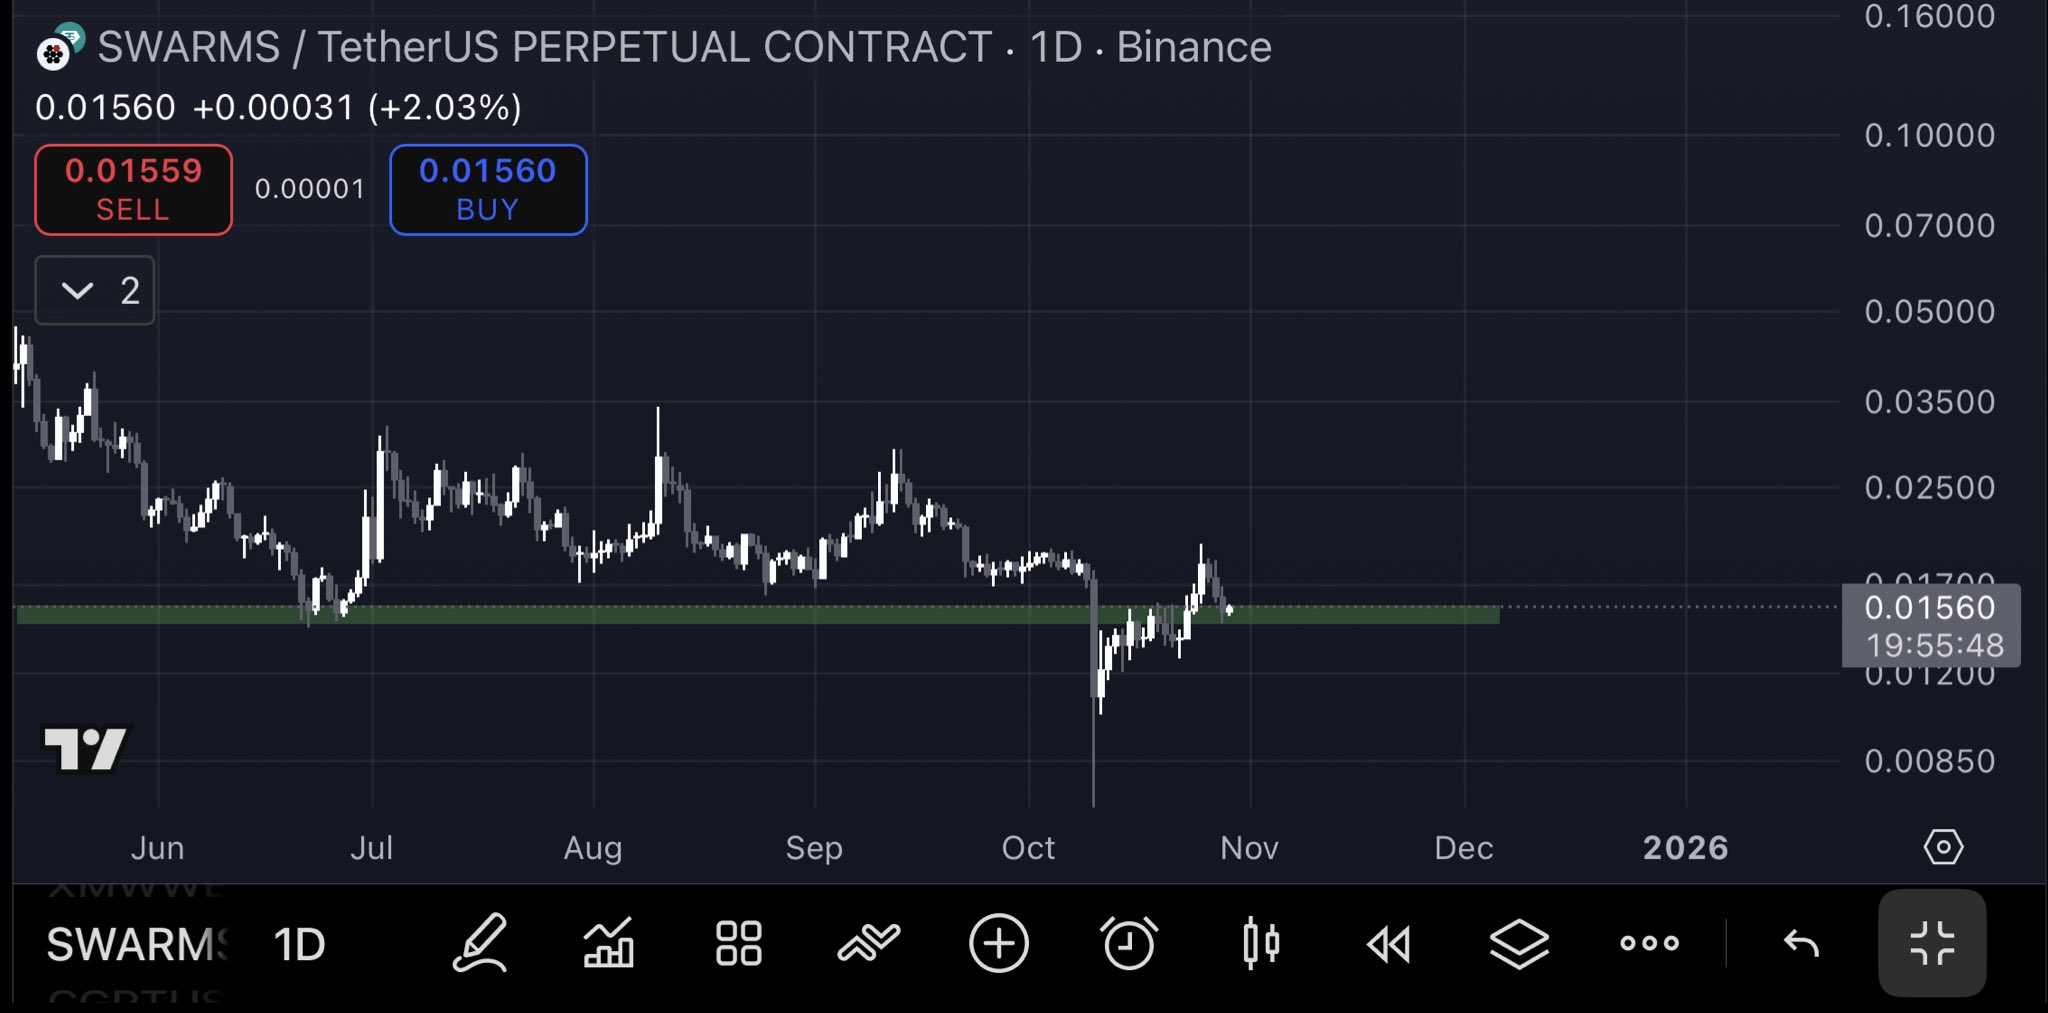Add symbol with plus circle icon
The image size is (2048, 1013).
[999, 943]
